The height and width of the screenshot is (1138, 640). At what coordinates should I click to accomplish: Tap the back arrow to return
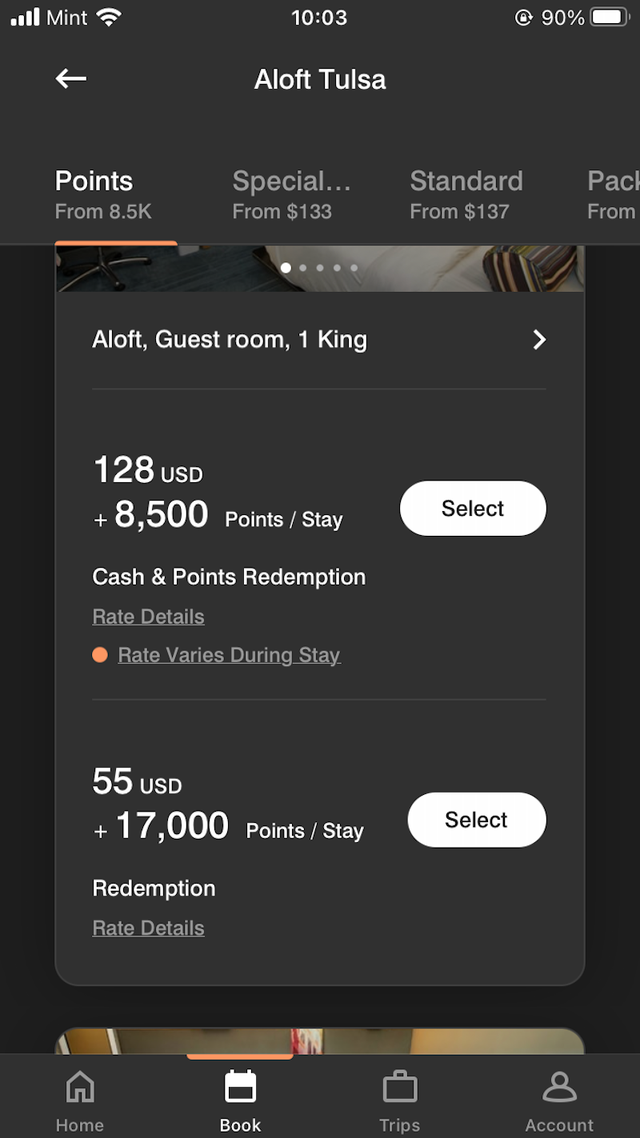70,79
